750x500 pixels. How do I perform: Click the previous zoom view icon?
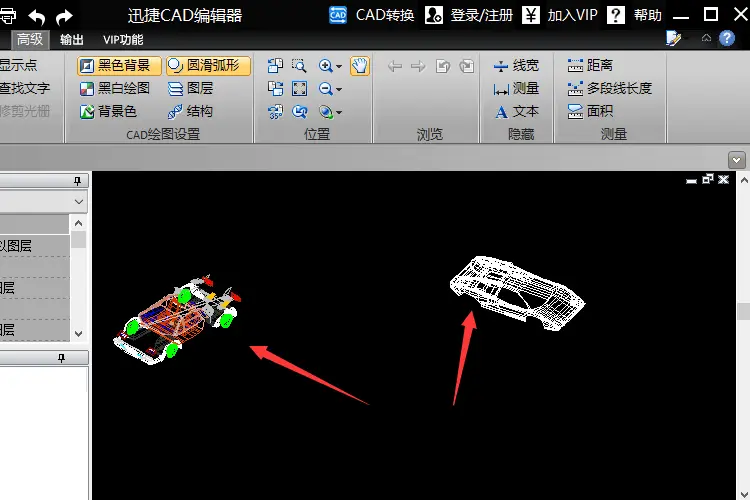pyautogui.click(x=299, y=111)
